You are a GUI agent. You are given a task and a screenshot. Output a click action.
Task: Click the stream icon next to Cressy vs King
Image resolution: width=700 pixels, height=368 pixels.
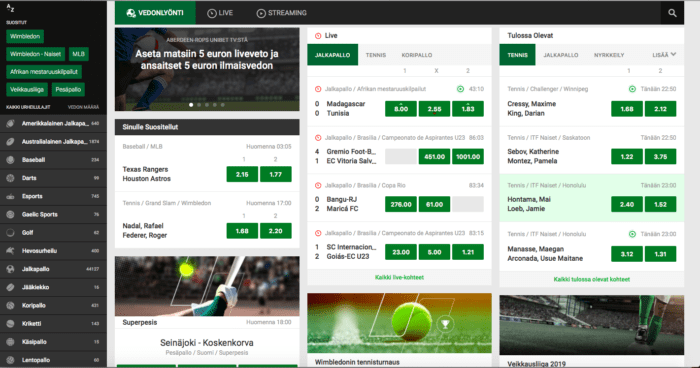pyautogui.click(x=632, y=89)
